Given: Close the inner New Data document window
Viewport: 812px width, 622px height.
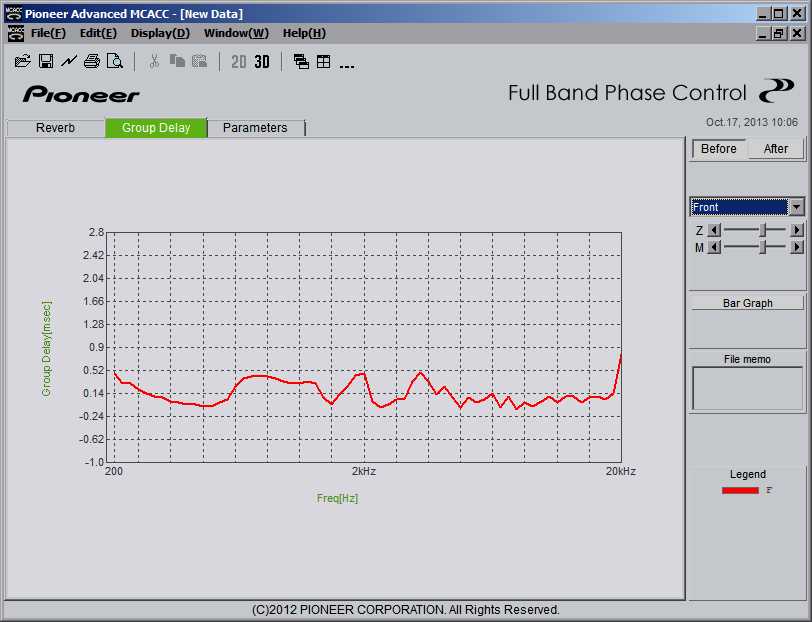Looking at the screenshot, I should (797, 34).
